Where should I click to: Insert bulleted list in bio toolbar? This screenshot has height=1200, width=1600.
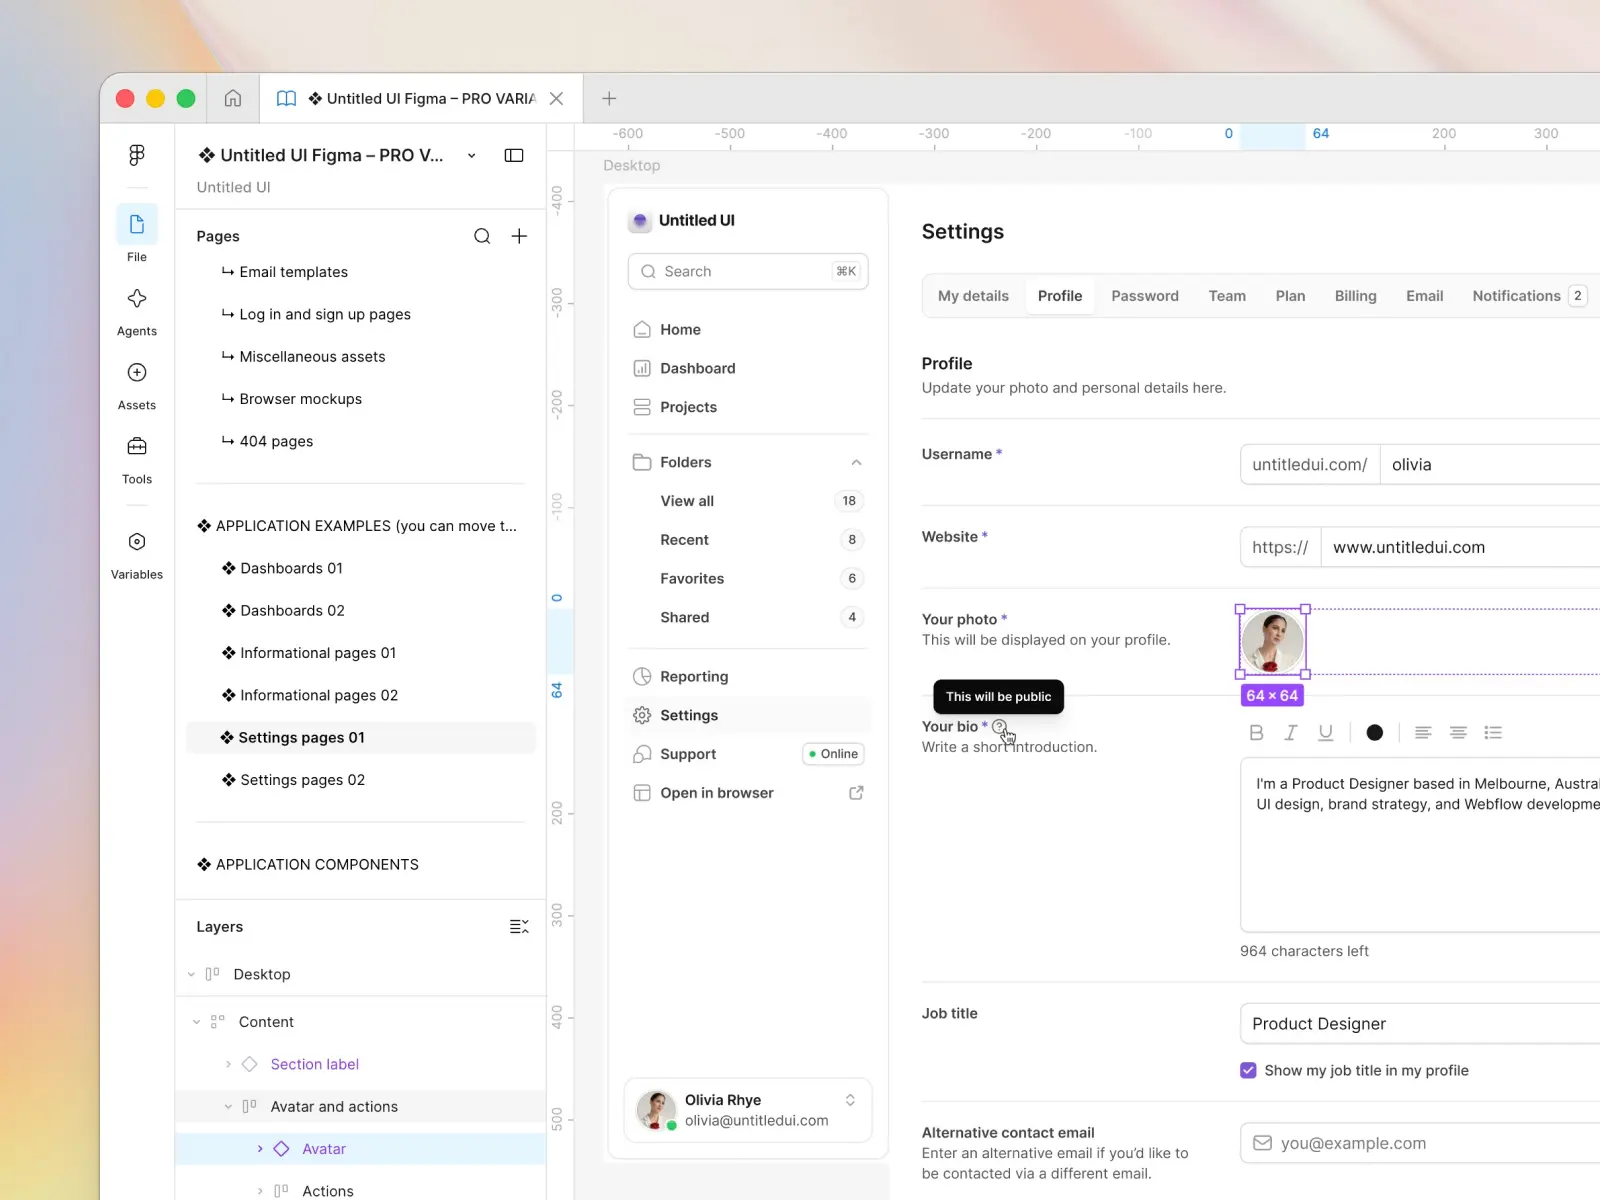tap(1493, 733)
